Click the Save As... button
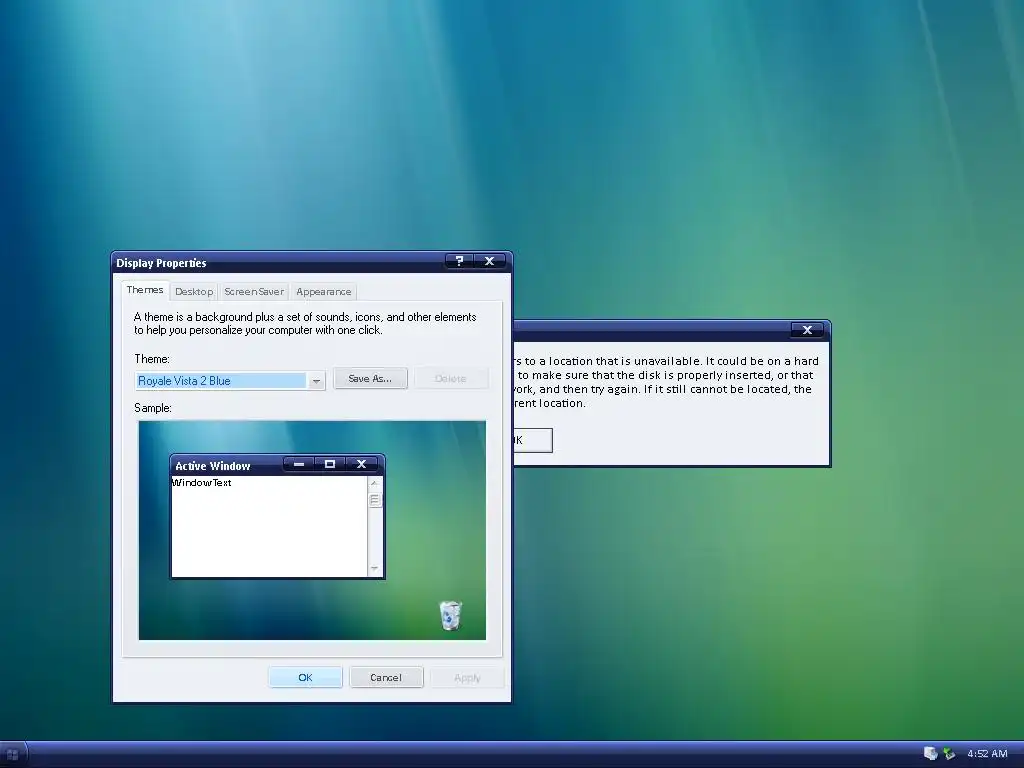The height and width of the screenshot is (768, 1024). (370, 379)
